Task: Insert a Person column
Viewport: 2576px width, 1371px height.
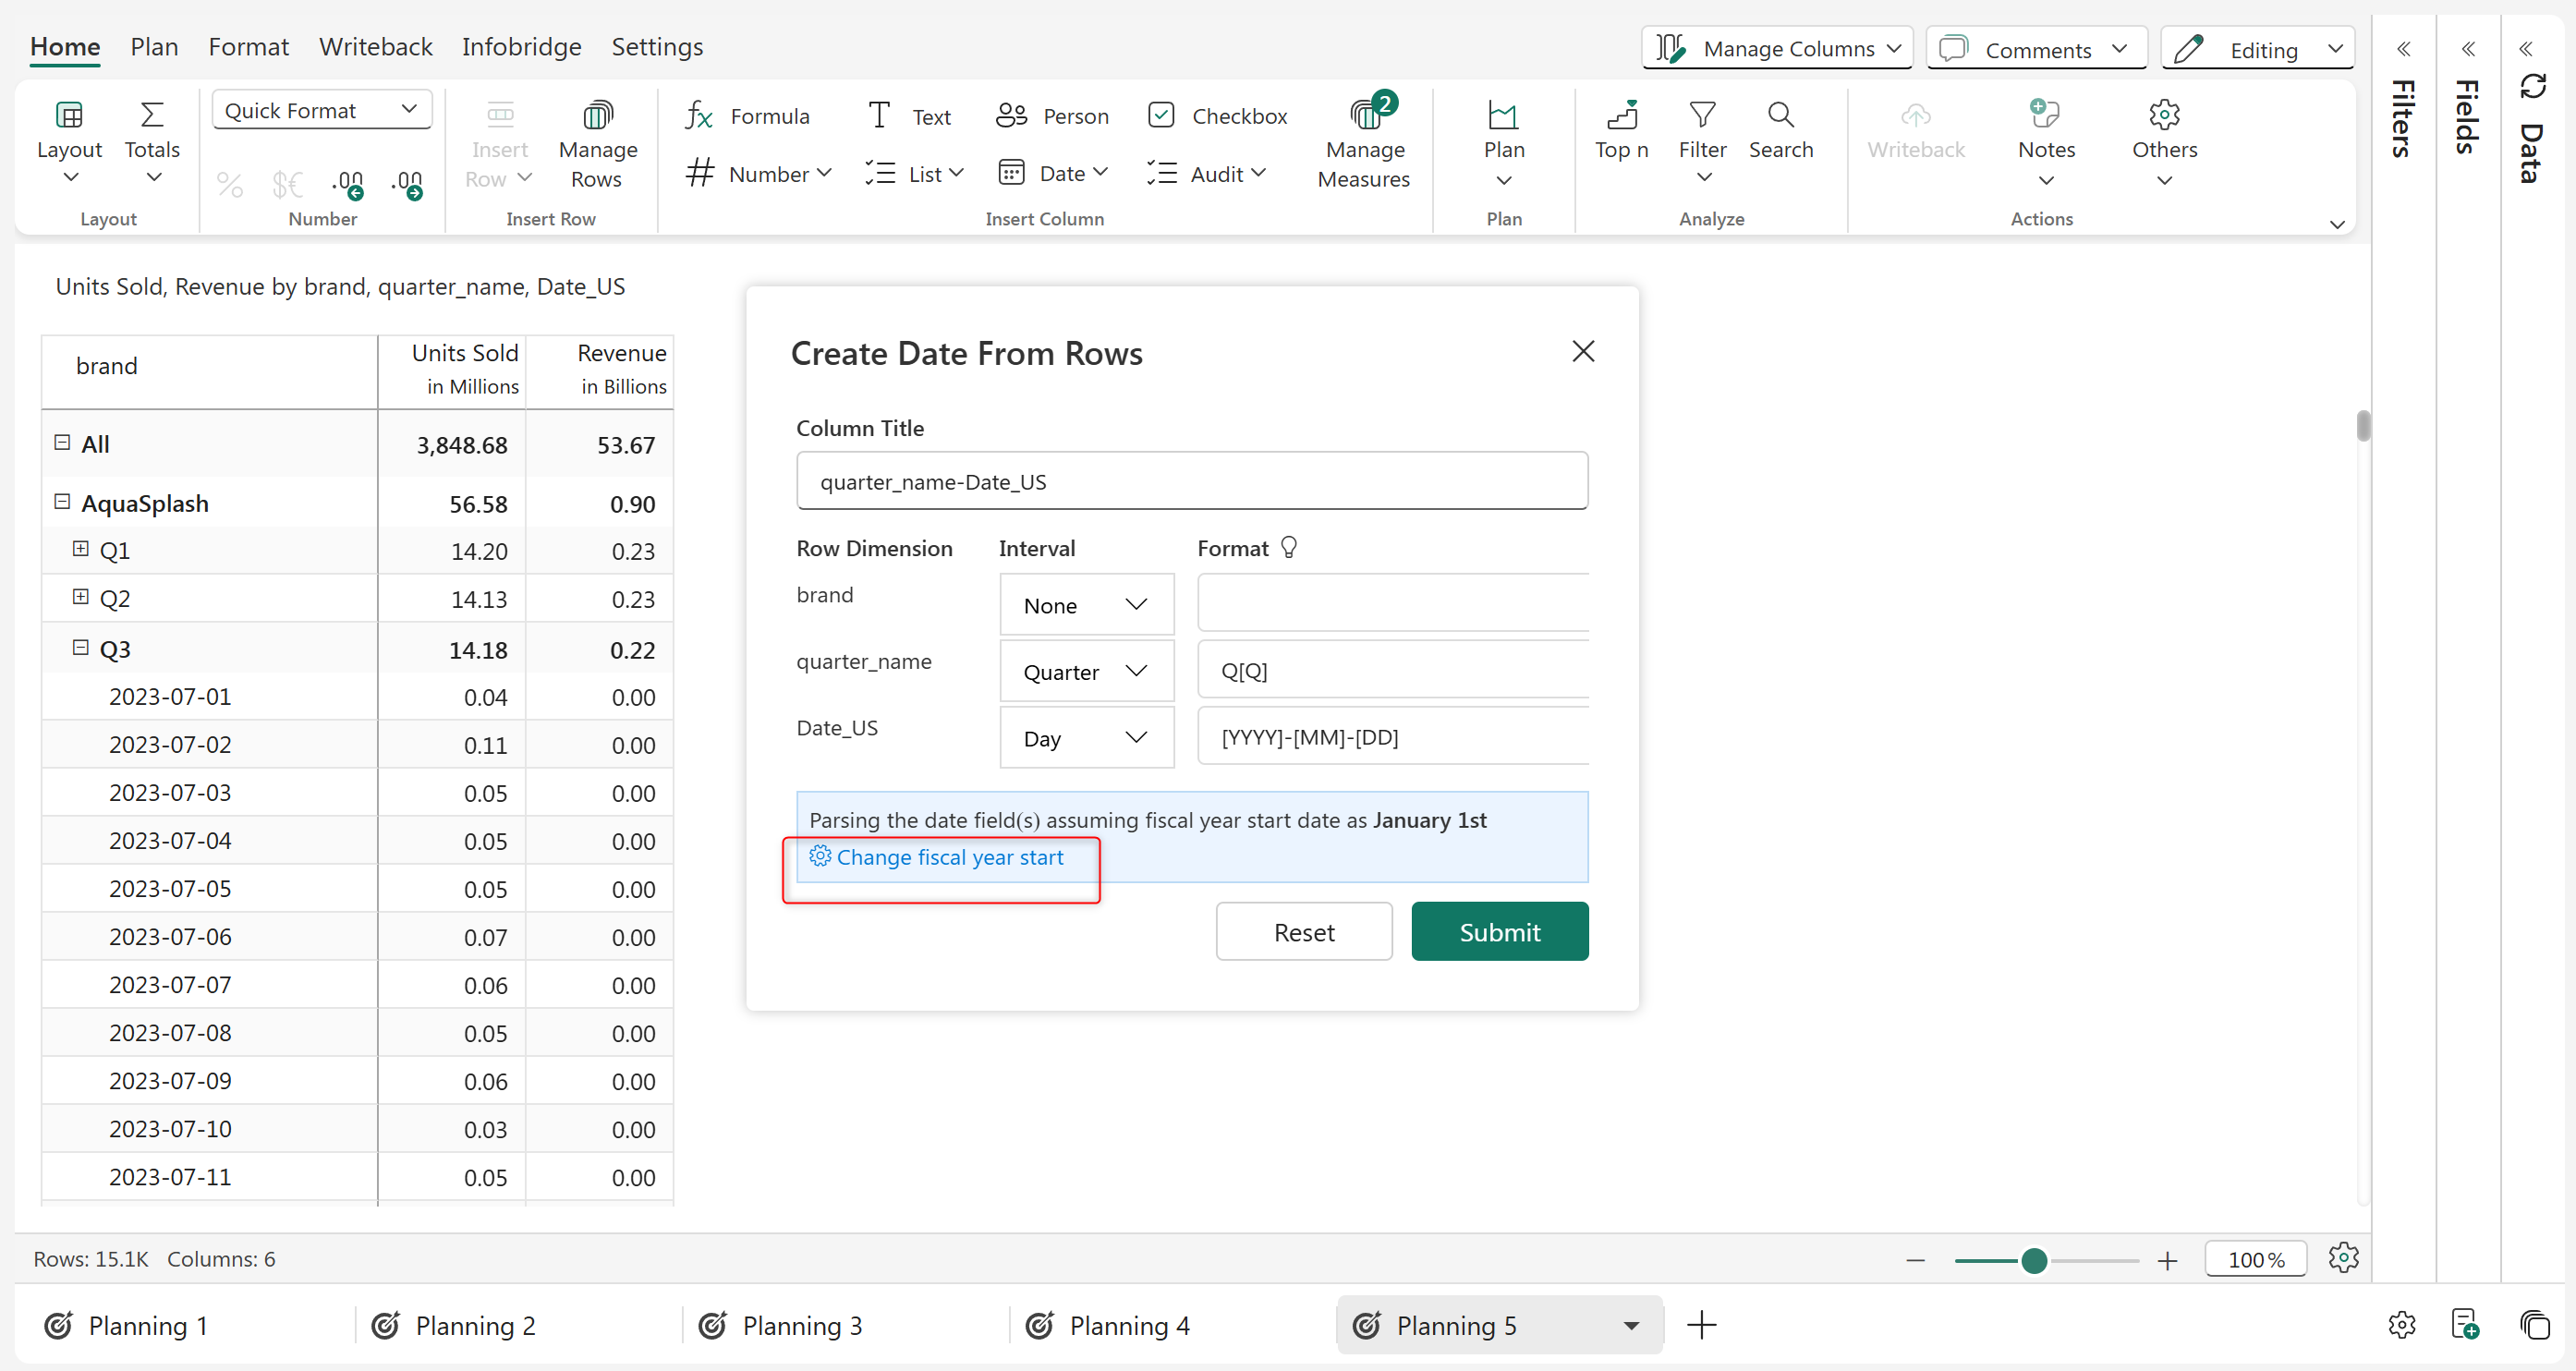Action: [1052, 116]
